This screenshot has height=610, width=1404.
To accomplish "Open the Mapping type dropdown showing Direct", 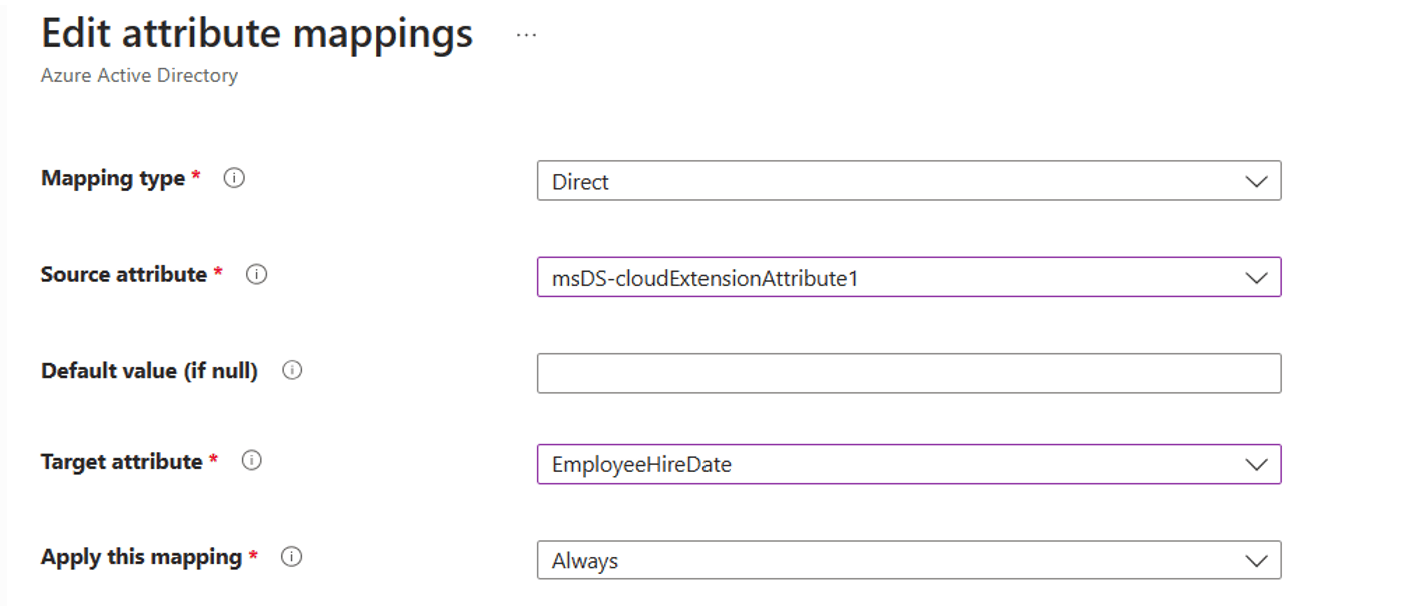I will point(909,181).
